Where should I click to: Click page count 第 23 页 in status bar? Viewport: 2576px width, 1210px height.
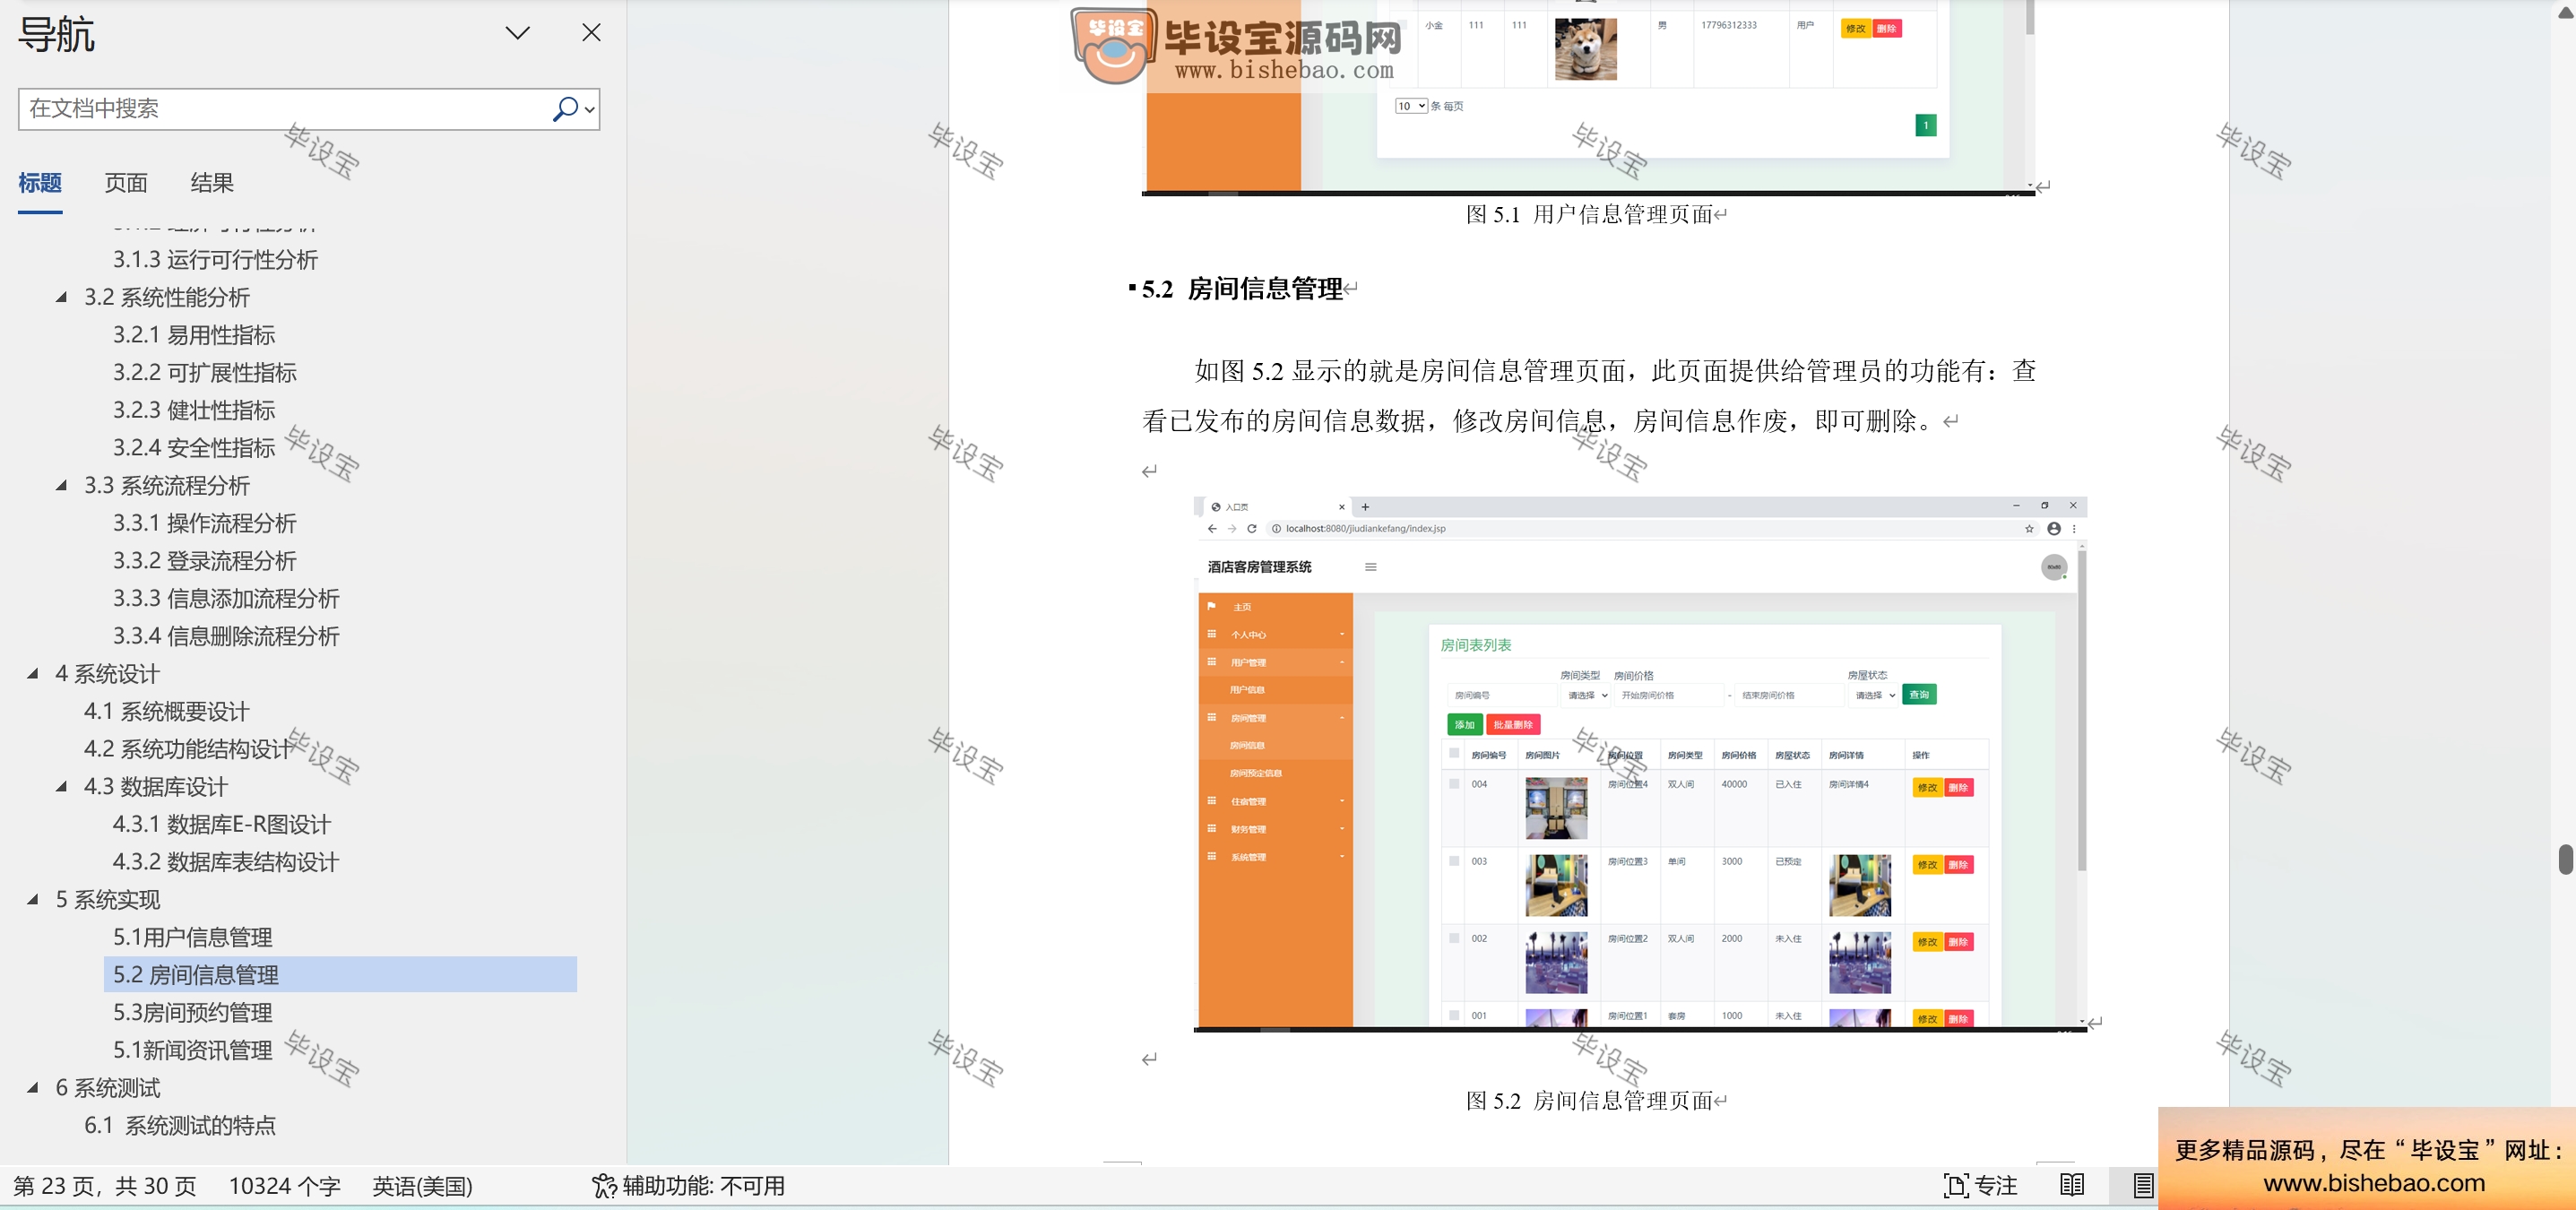click(x=105, y=1186)
